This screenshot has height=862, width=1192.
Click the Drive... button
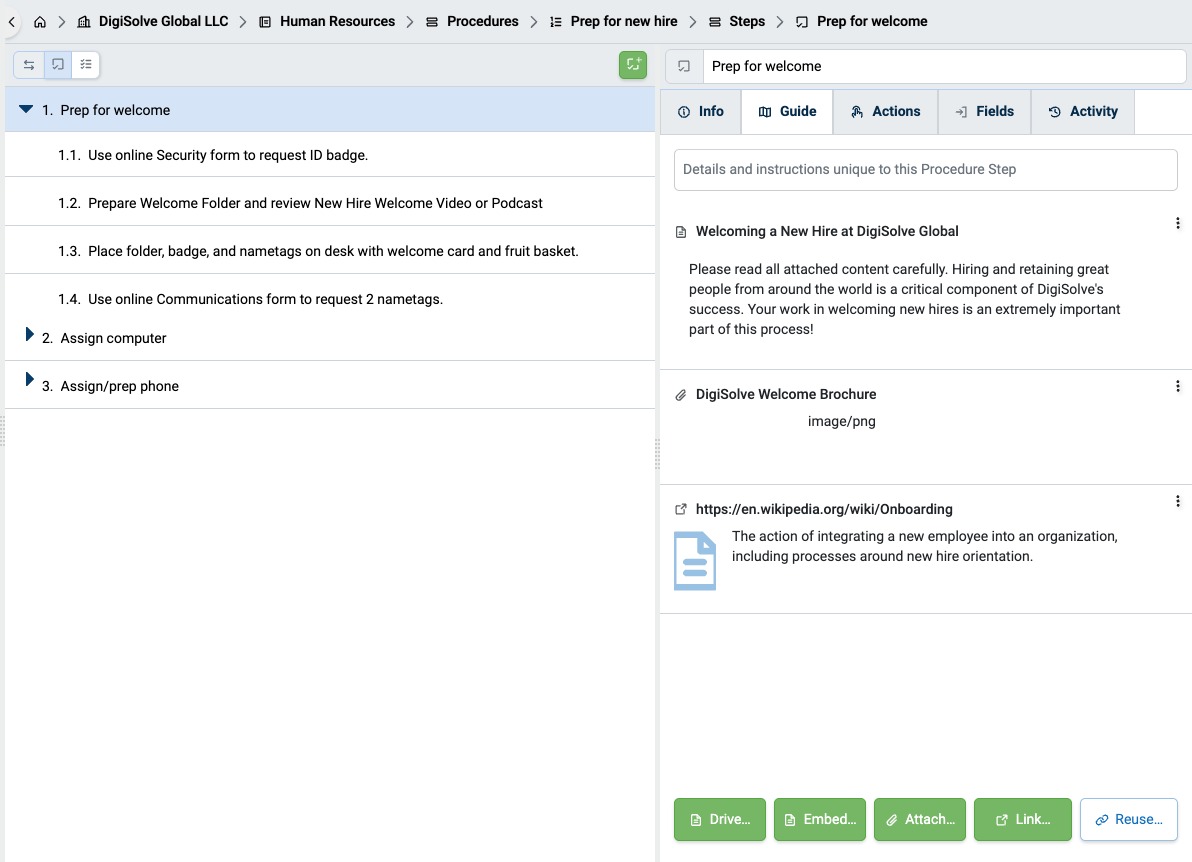[x=720, y=819]
